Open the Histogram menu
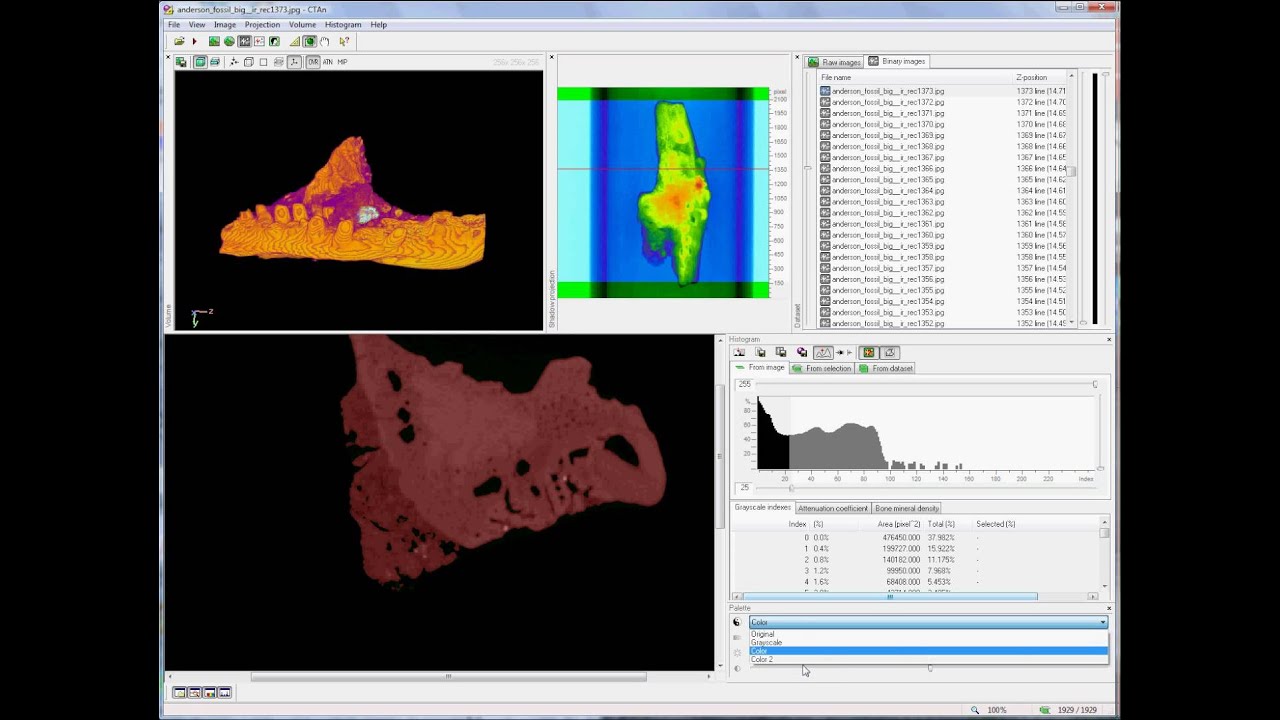 (343, 24)
